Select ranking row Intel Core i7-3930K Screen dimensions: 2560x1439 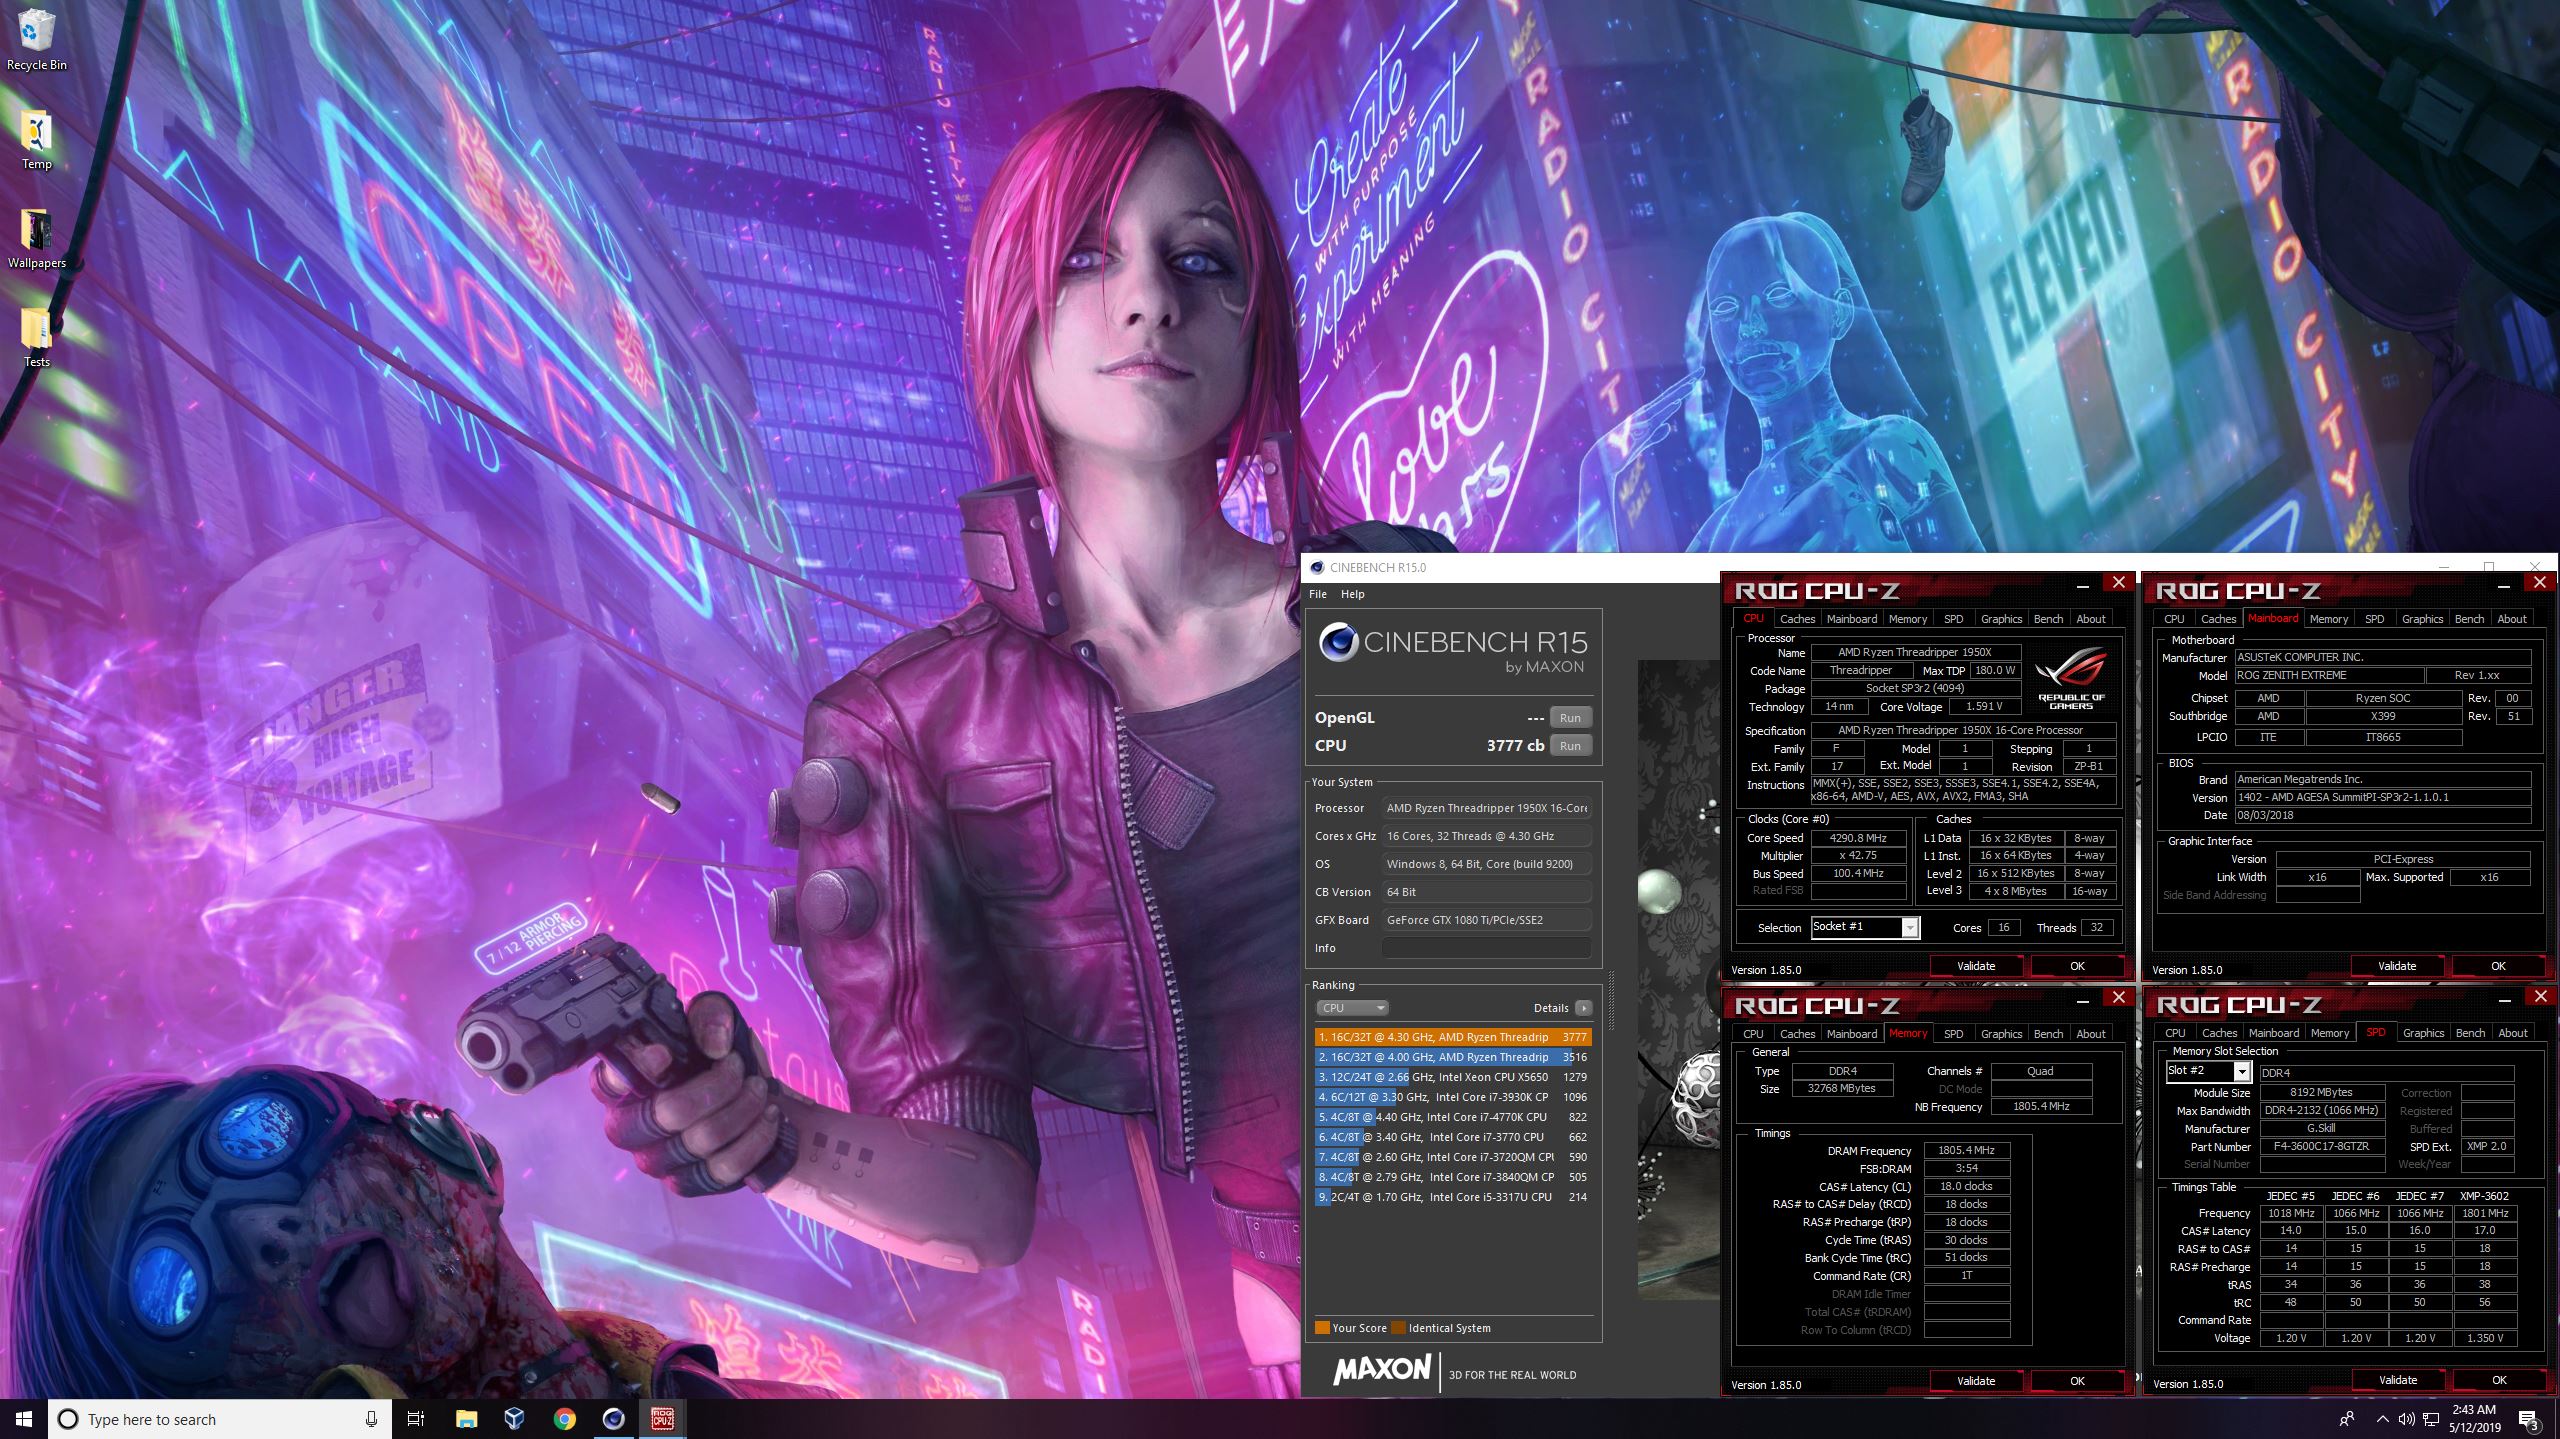tap(1453, 1097)
